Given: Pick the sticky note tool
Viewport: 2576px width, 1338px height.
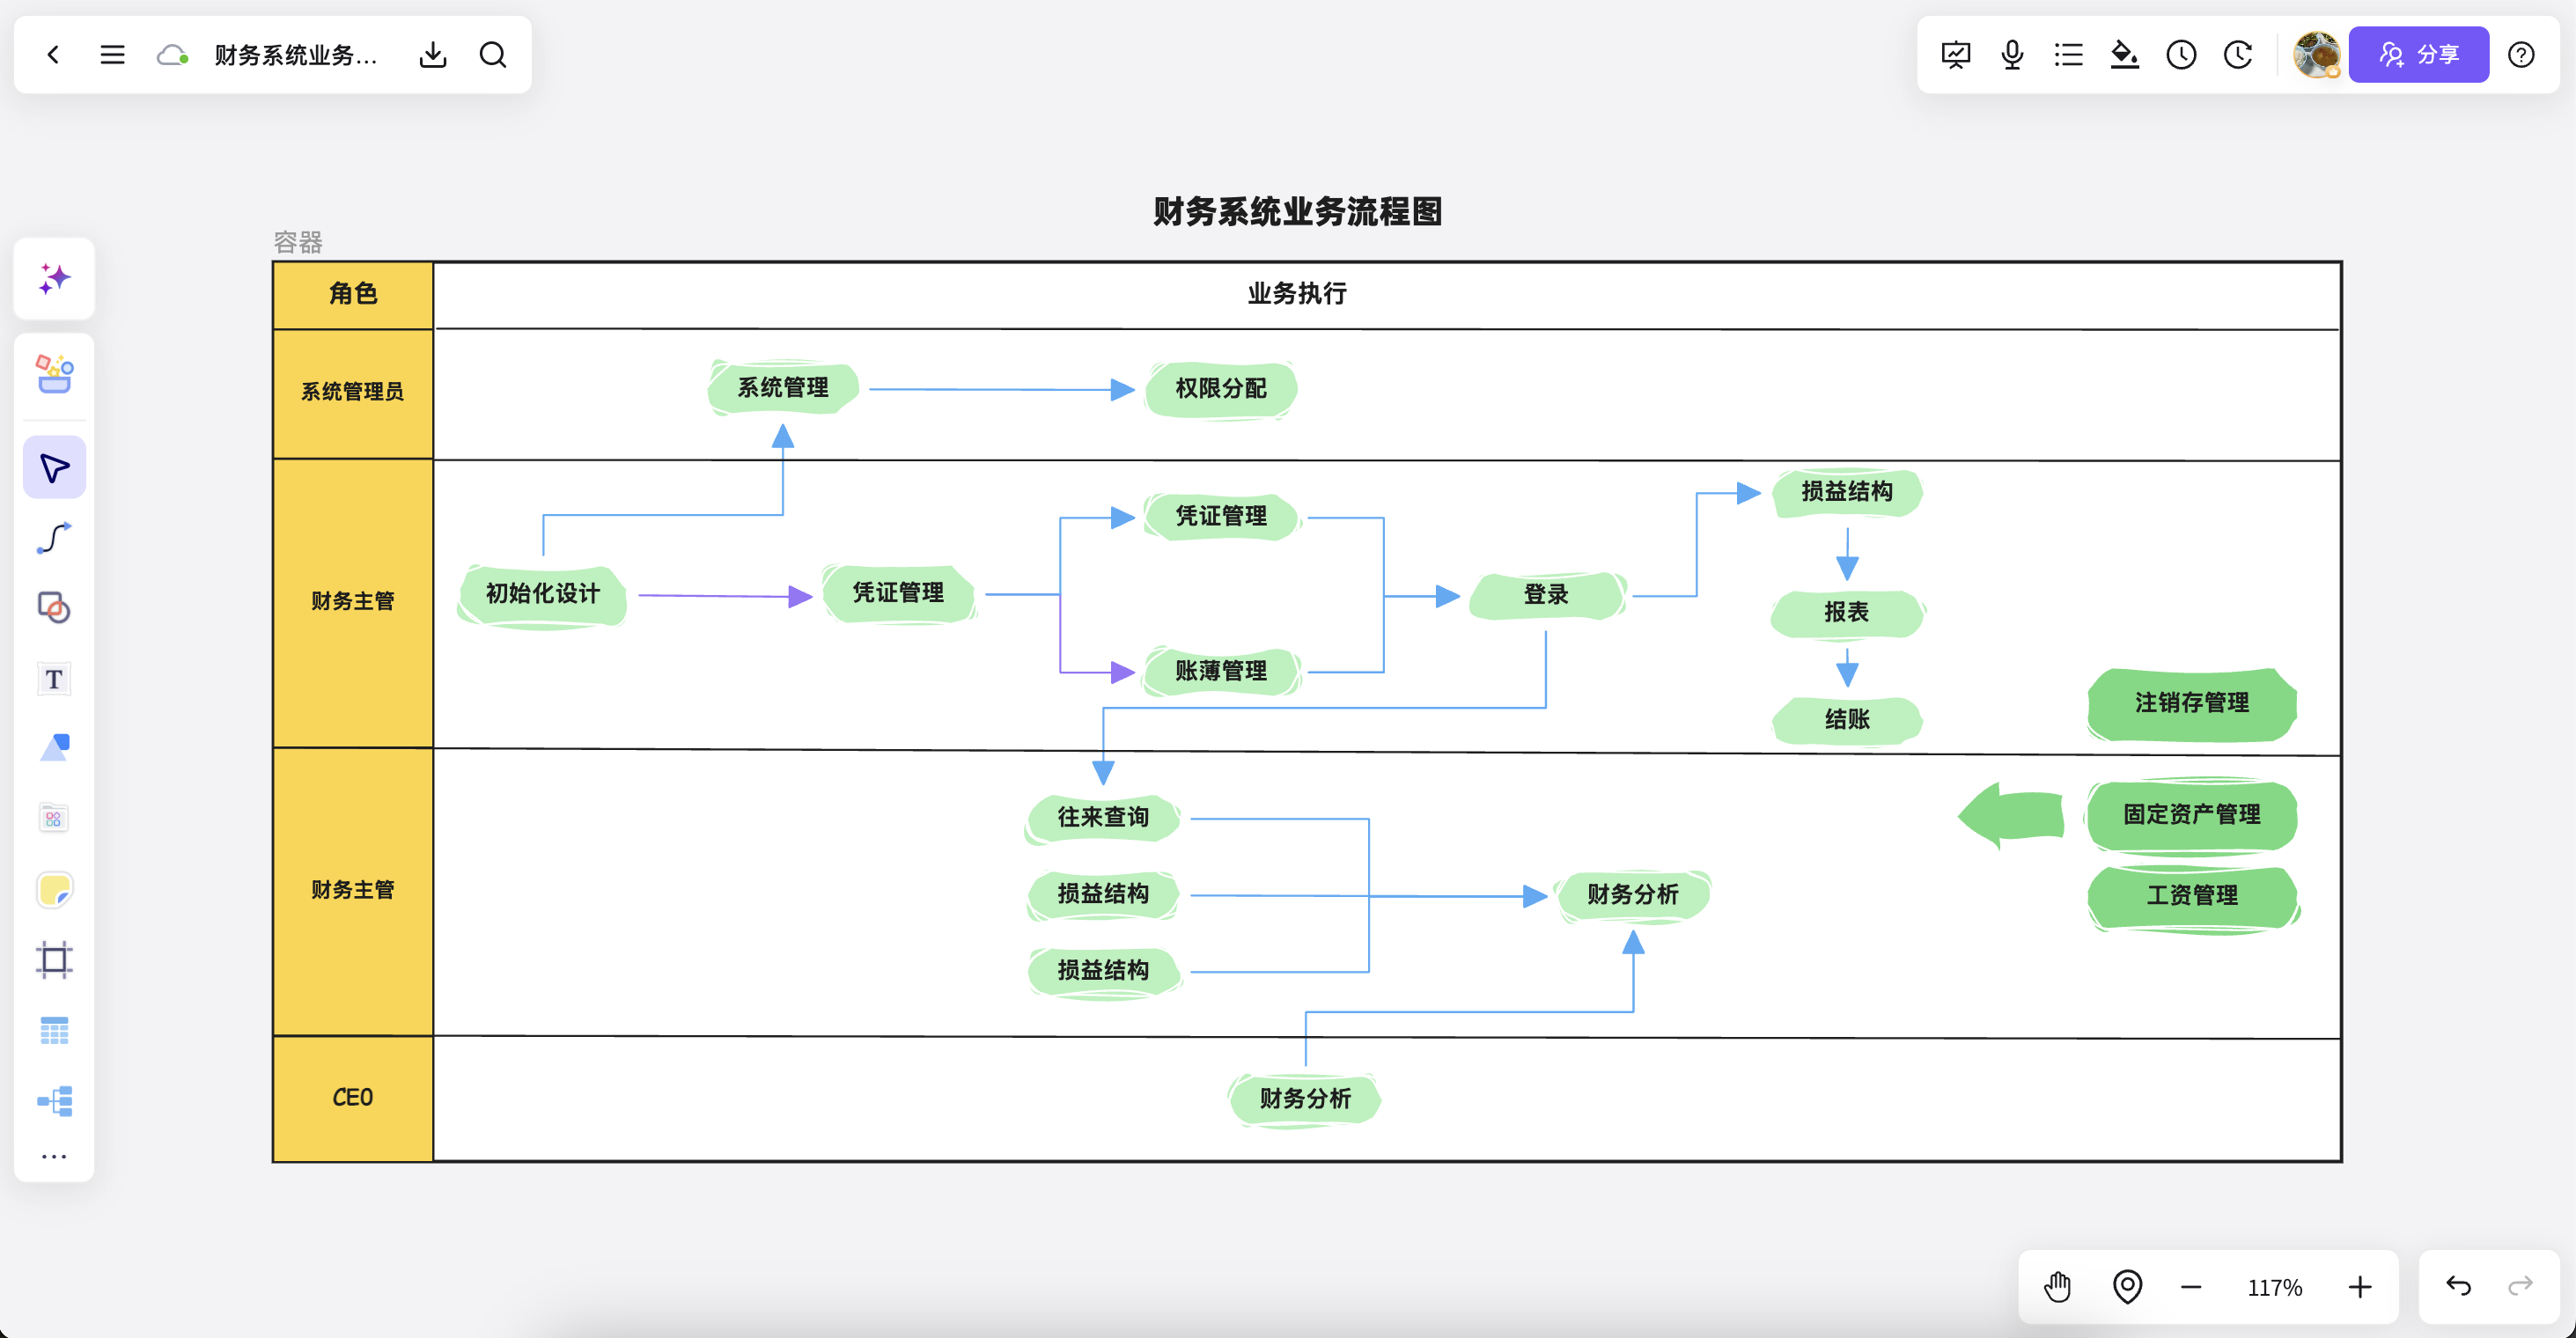Looking at the screenshot, I should 54,889.
